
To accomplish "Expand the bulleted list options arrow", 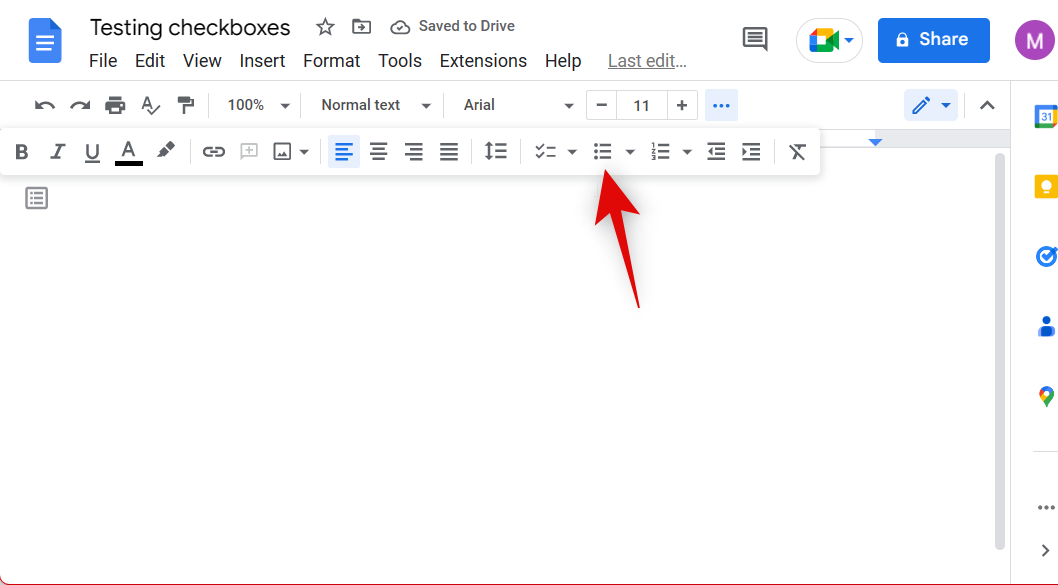I will pos(631,151).
